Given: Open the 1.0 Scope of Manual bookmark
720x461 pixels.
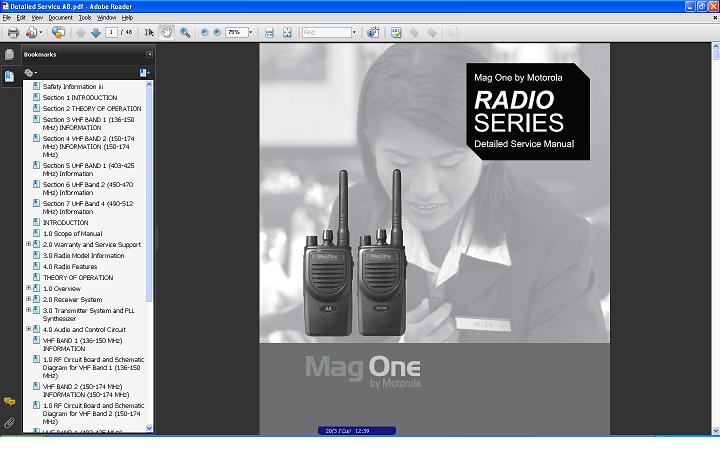Looking at the screenshot, I should [73, 233].
